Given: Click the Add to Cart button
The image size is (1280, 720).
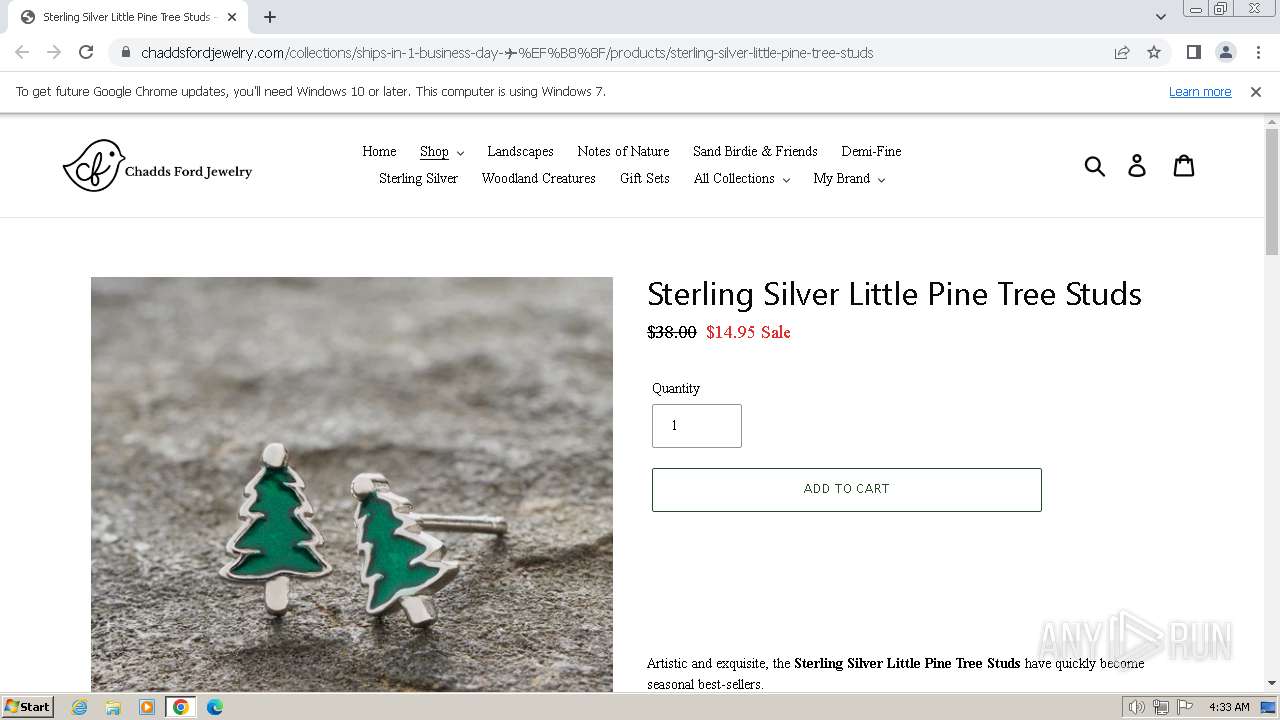Looking at the screenshot, I should 846,489.
